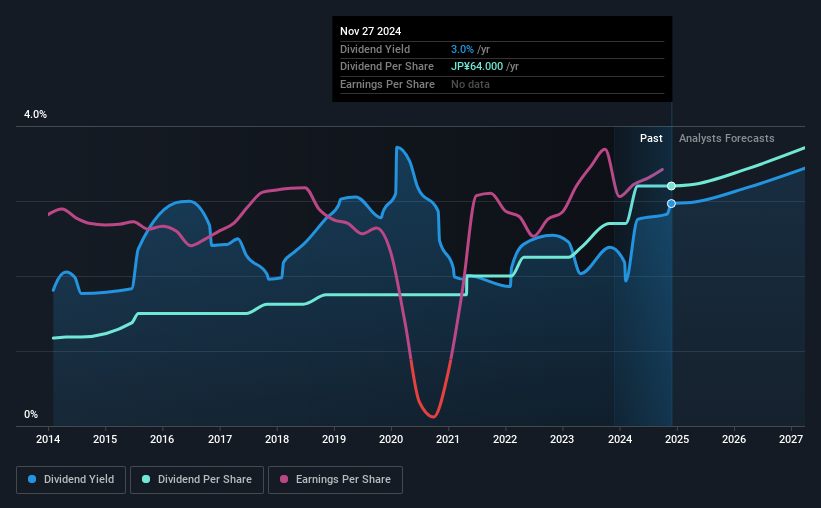Click the 2015 x-axis year label
Viewport: 821px width, 508px height.
105,439
